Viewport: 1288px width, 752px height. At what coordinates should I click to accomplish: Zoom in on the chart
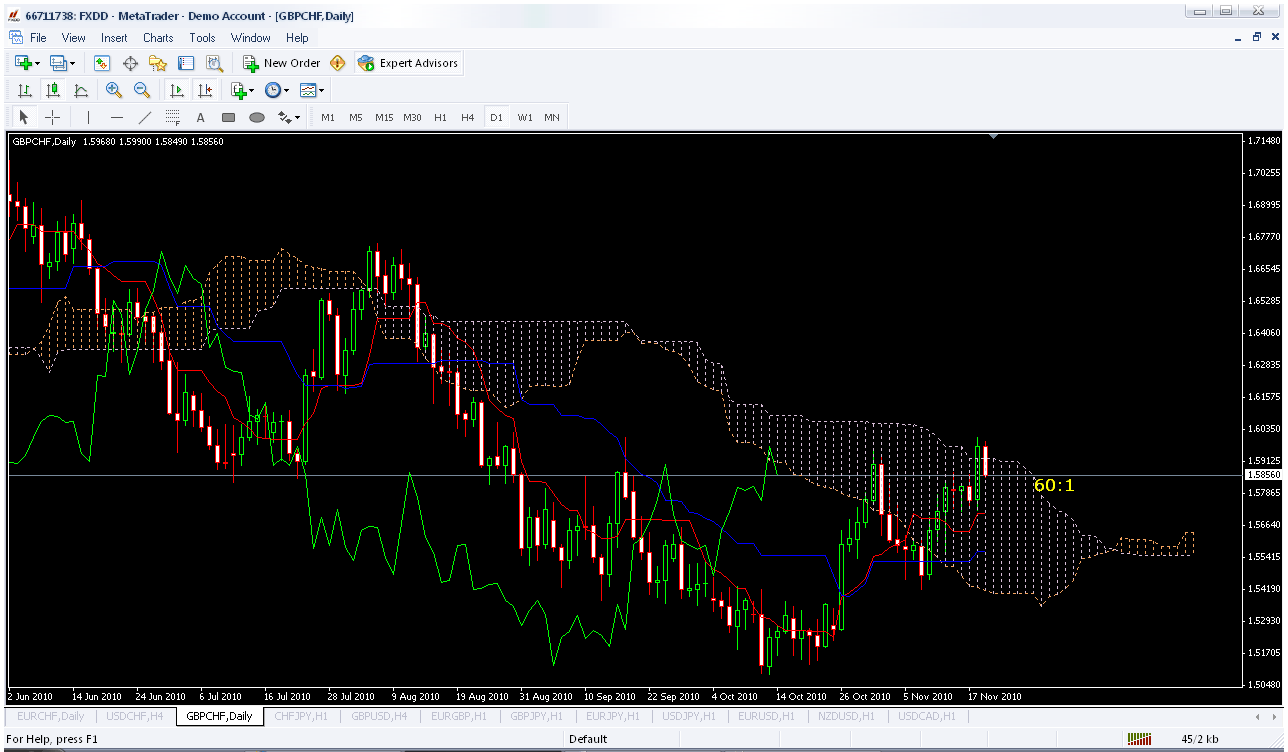coord(114,90)
